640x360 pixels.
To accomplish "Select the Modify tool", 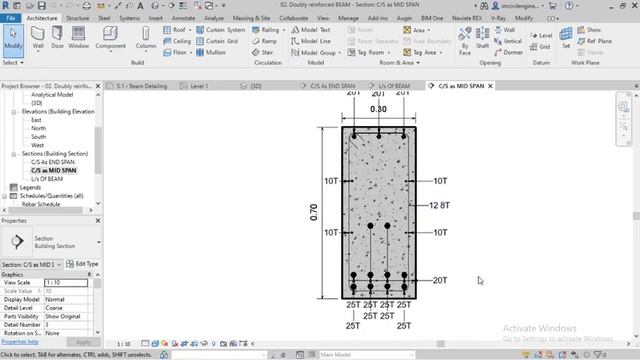I will tap(13, 41).
